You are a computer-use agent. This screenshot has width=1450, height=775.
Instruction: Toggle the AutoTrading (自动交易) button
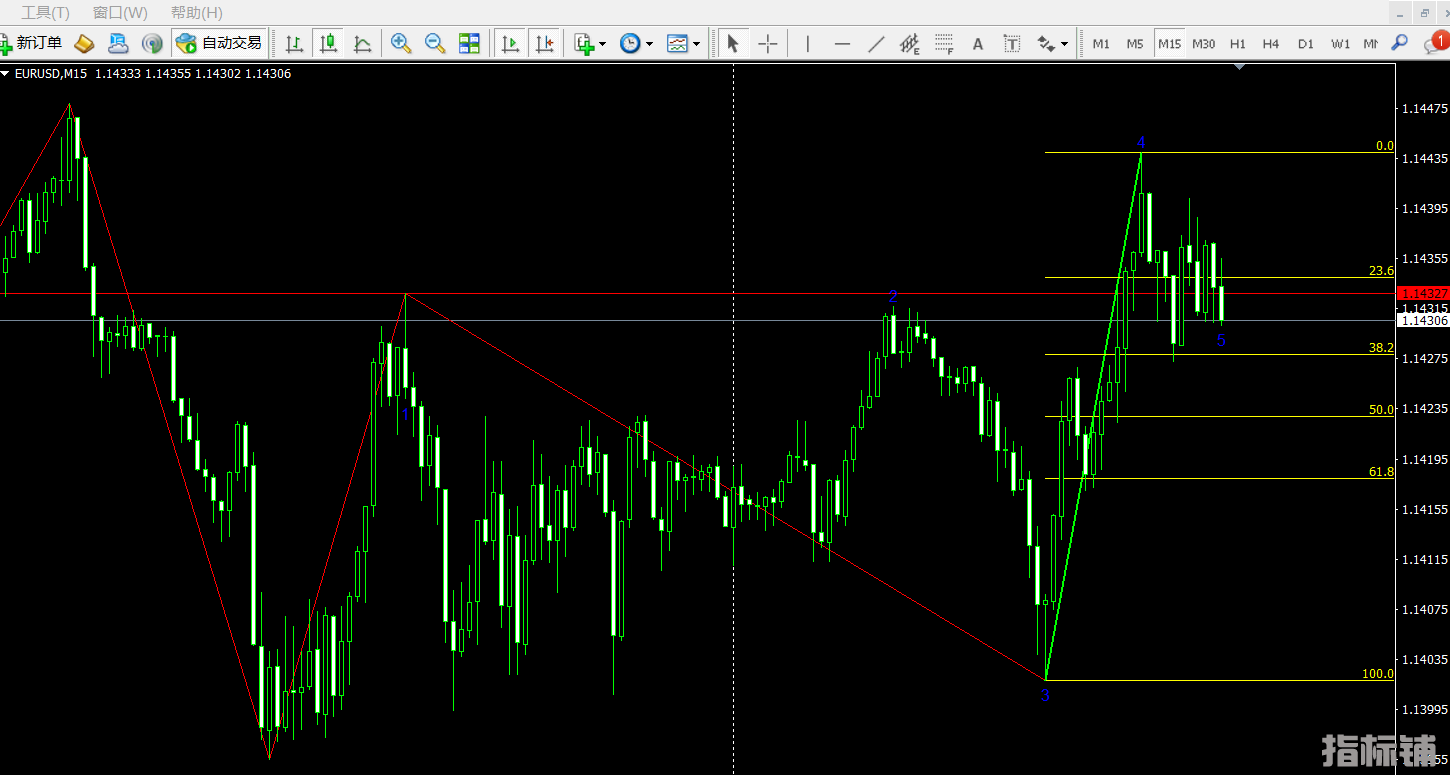[218, 43]
